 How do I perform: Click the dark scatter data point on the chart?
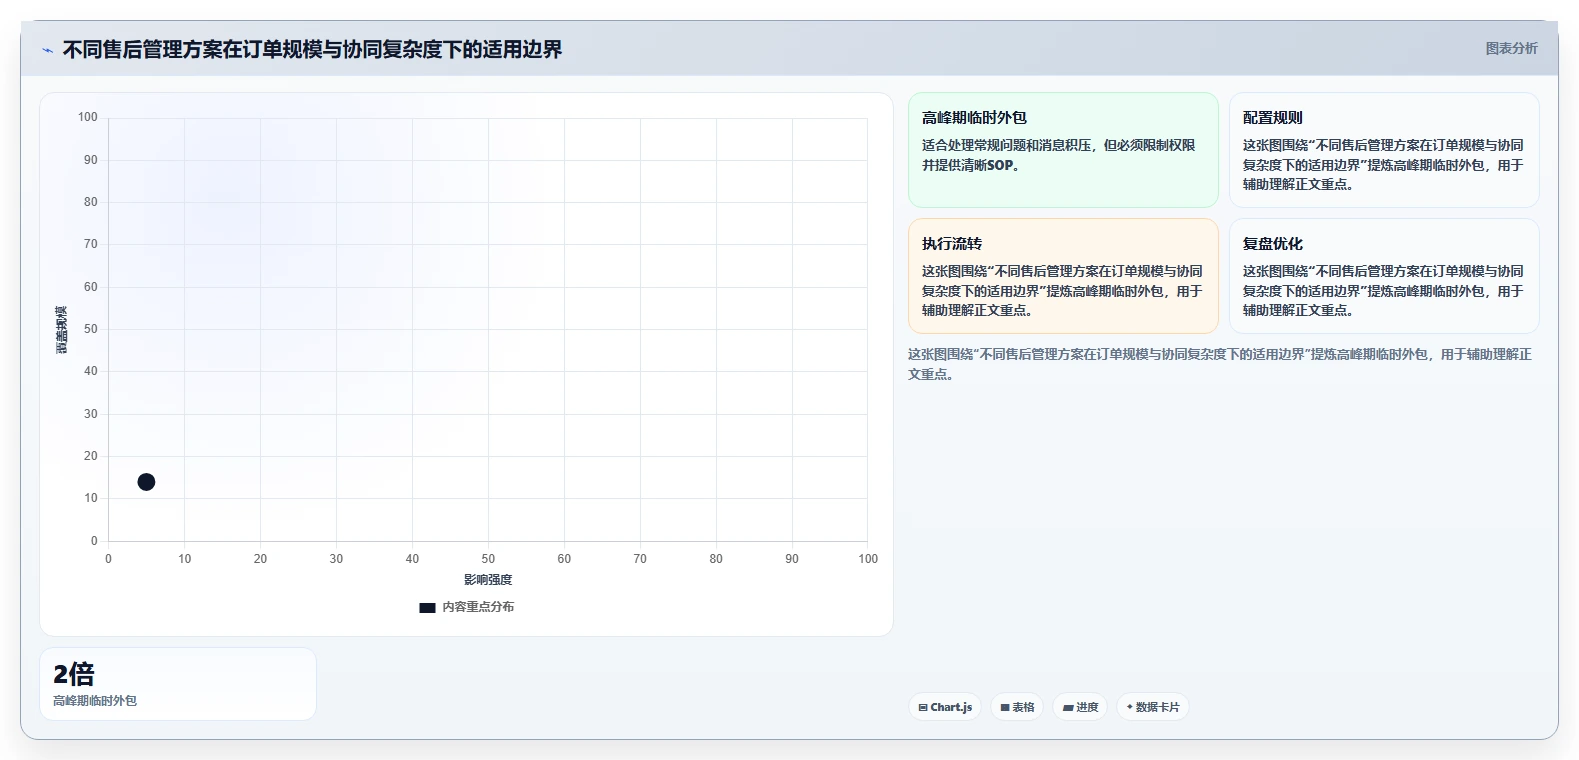(x=146, y=482)
